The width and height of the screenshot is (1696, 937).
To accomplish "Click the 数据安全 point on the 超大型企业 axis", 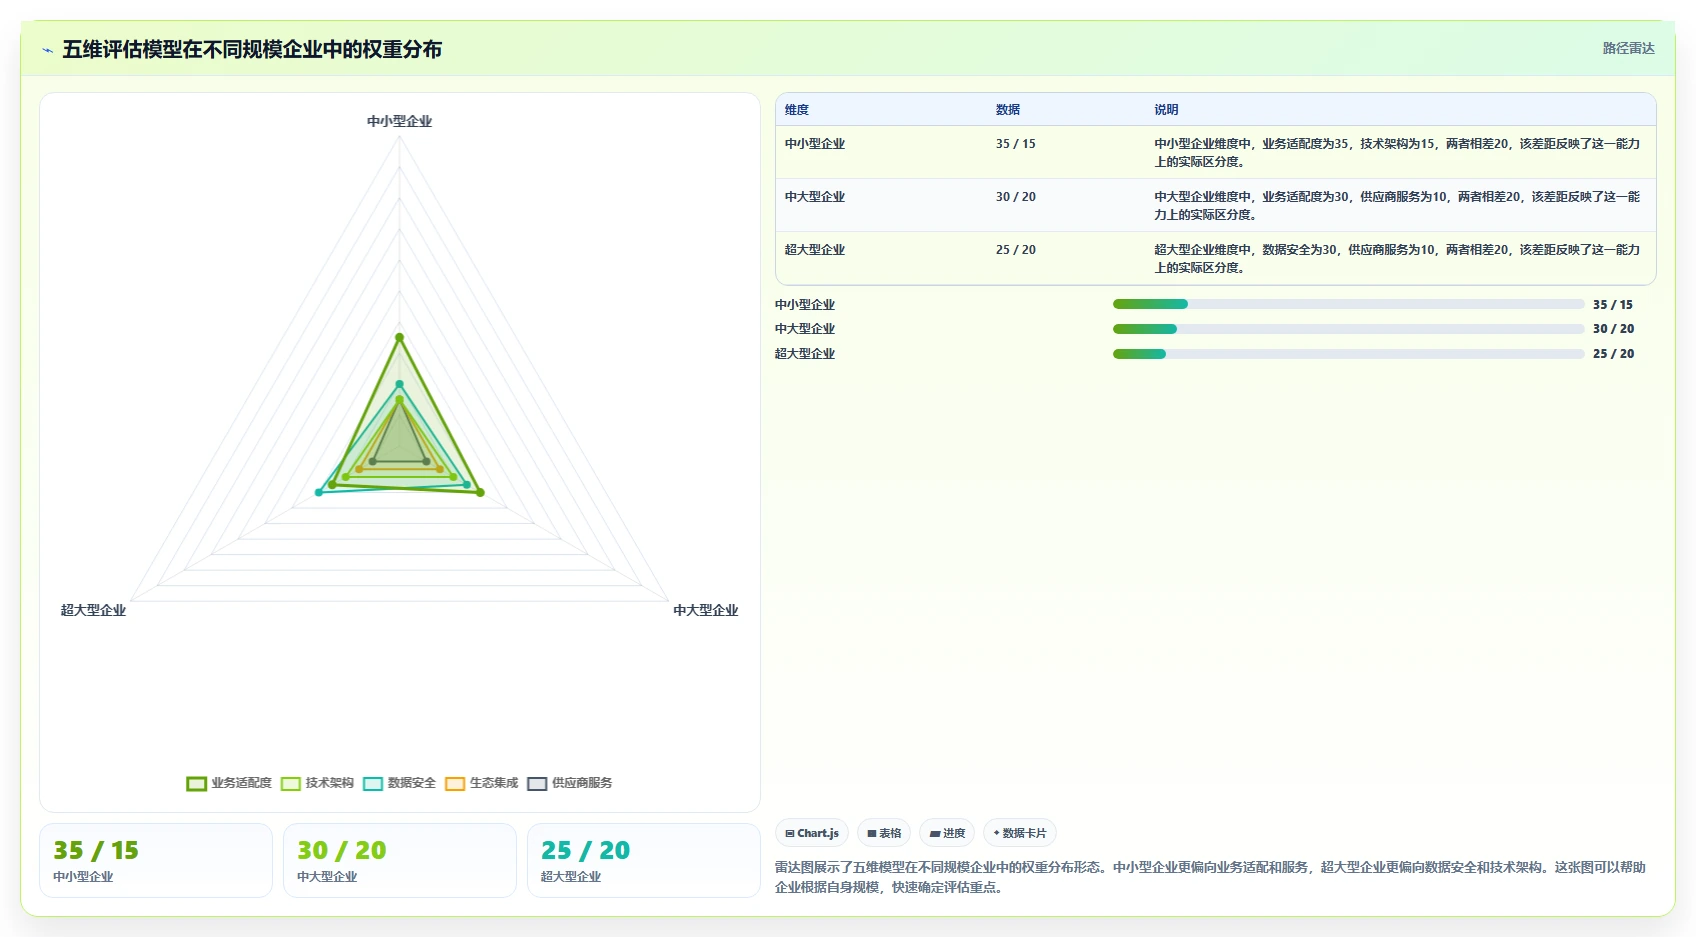I will pos(319,492).
